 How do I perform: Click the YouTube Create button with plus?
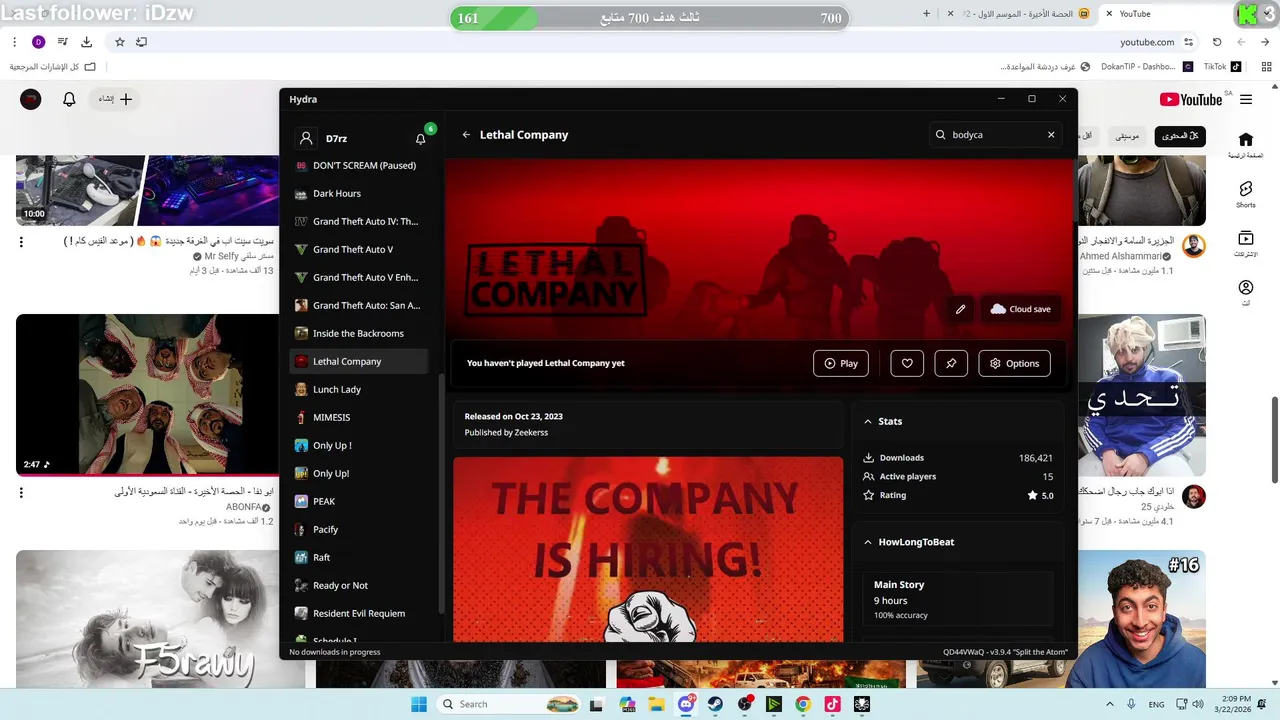click(115, 99)
